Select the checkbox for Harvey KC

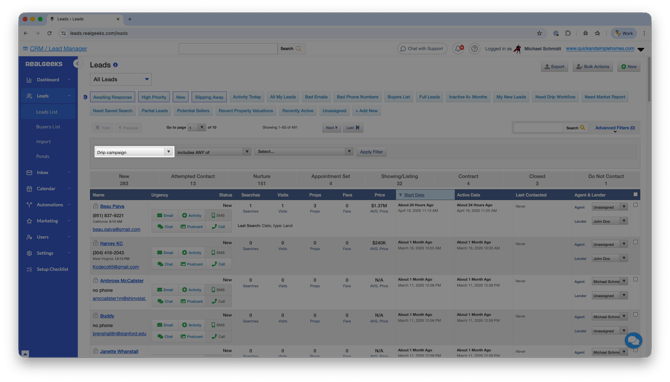[x=635, y=242]
